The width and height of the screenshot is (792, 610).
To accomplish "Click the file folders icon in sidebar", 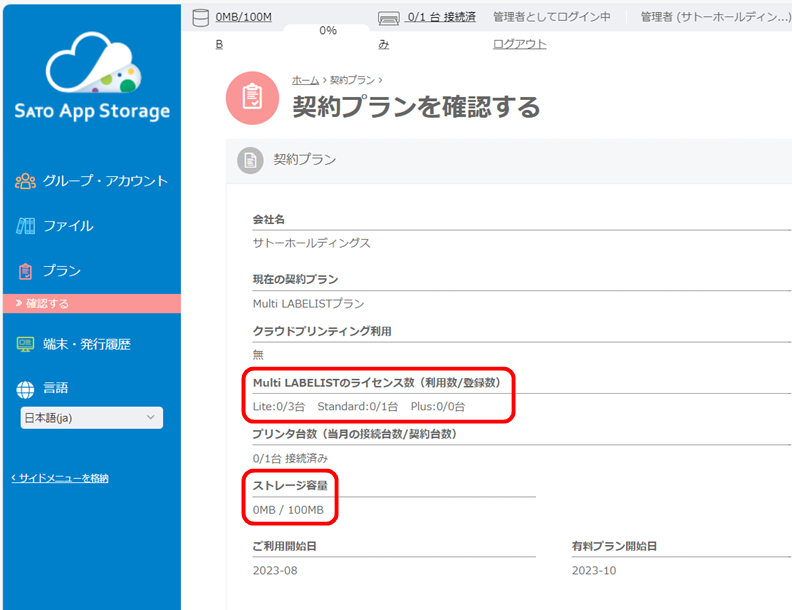I will pyautogui.click(x=25, y=226).
